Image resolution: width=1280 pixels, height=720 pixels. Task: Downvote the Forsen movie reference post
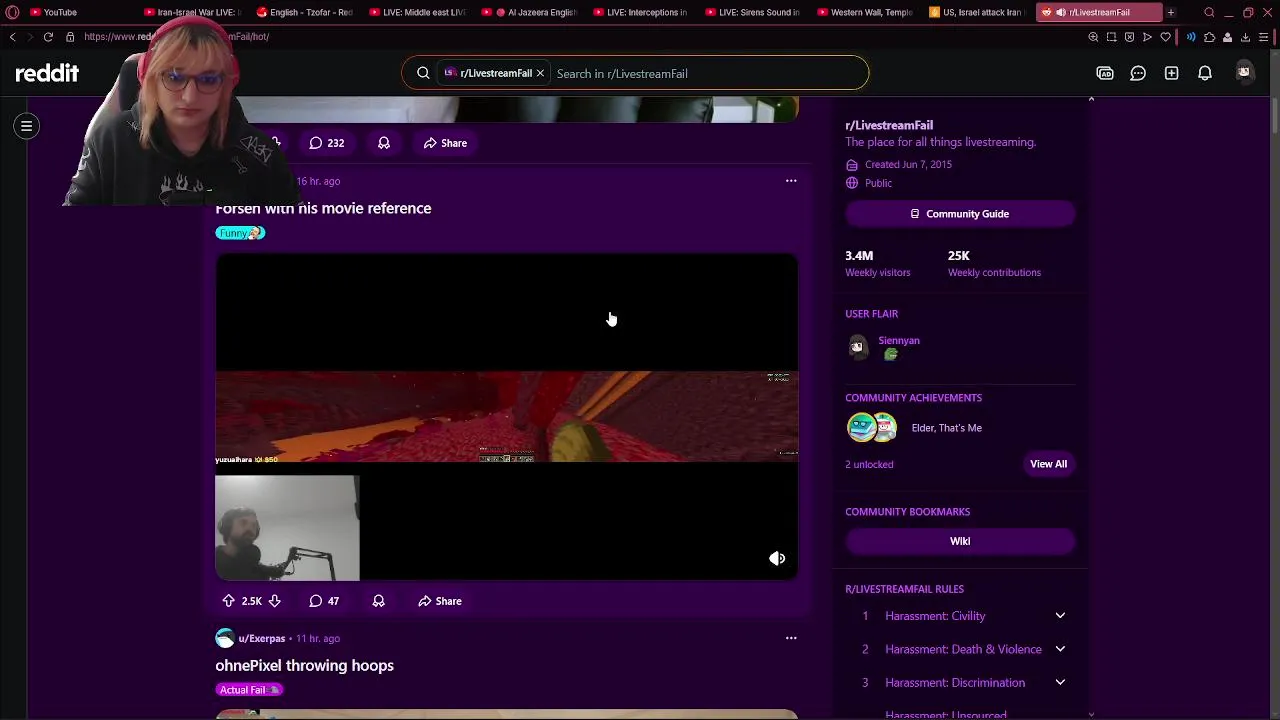point(274,601)
